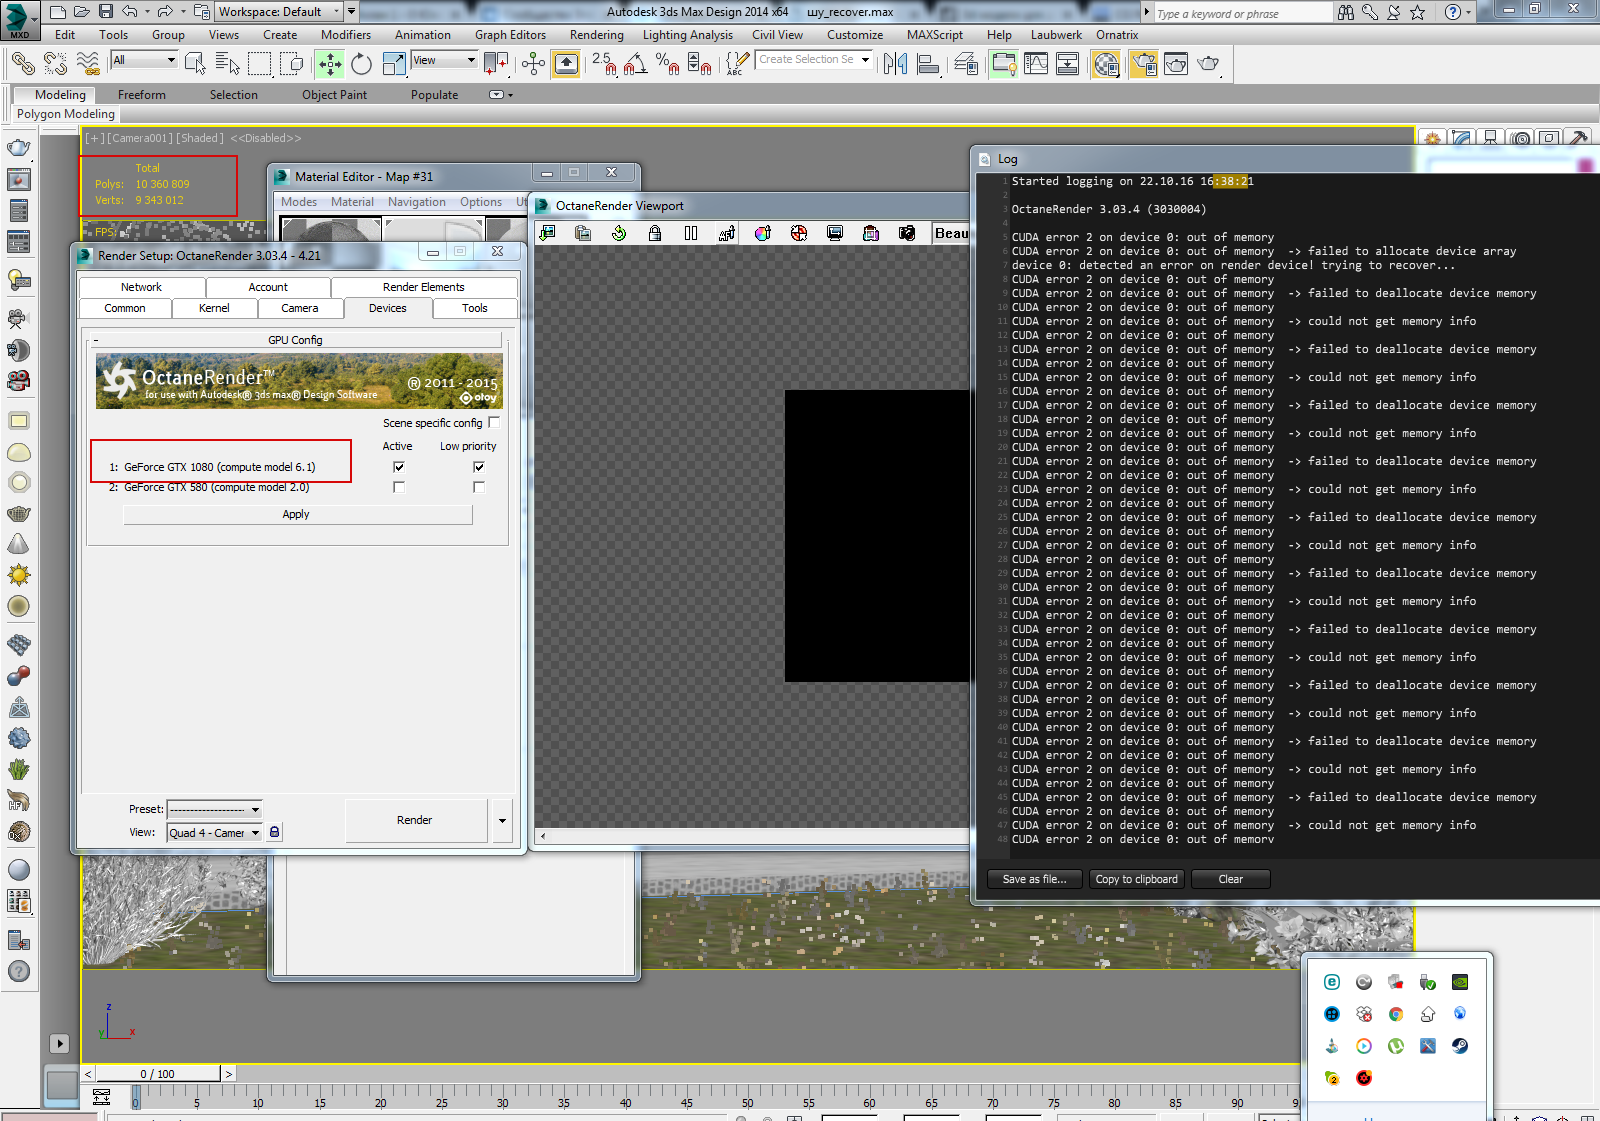Uncheck Active for GeForce GTX 1080
The width and height of the screenshot is (1600, 1121).
click(399, 467)
